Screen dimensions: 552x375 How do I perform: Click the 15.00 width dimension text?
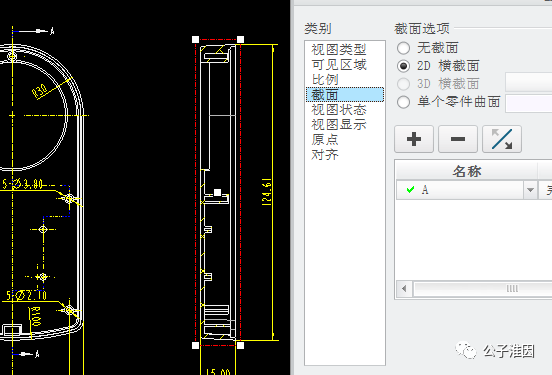point(218,372)
